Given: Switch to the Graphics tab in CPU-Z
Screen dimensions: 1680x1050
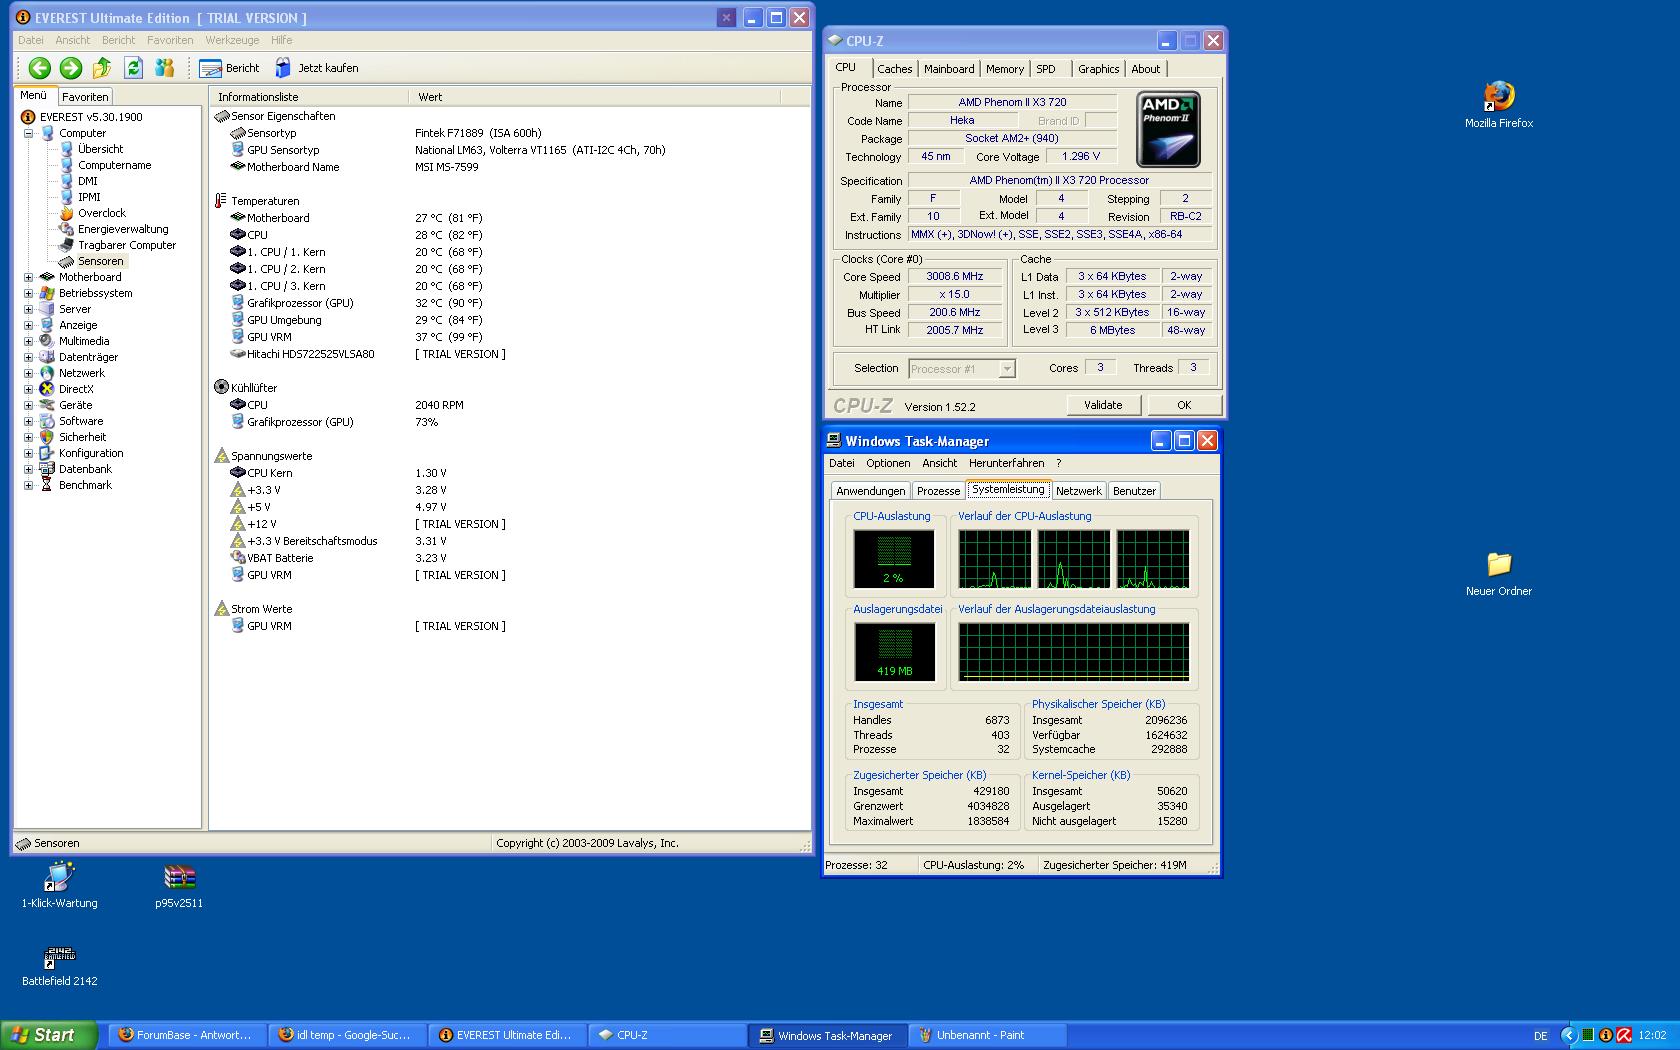Looking at the screenshot, I should pos(1099,69).
